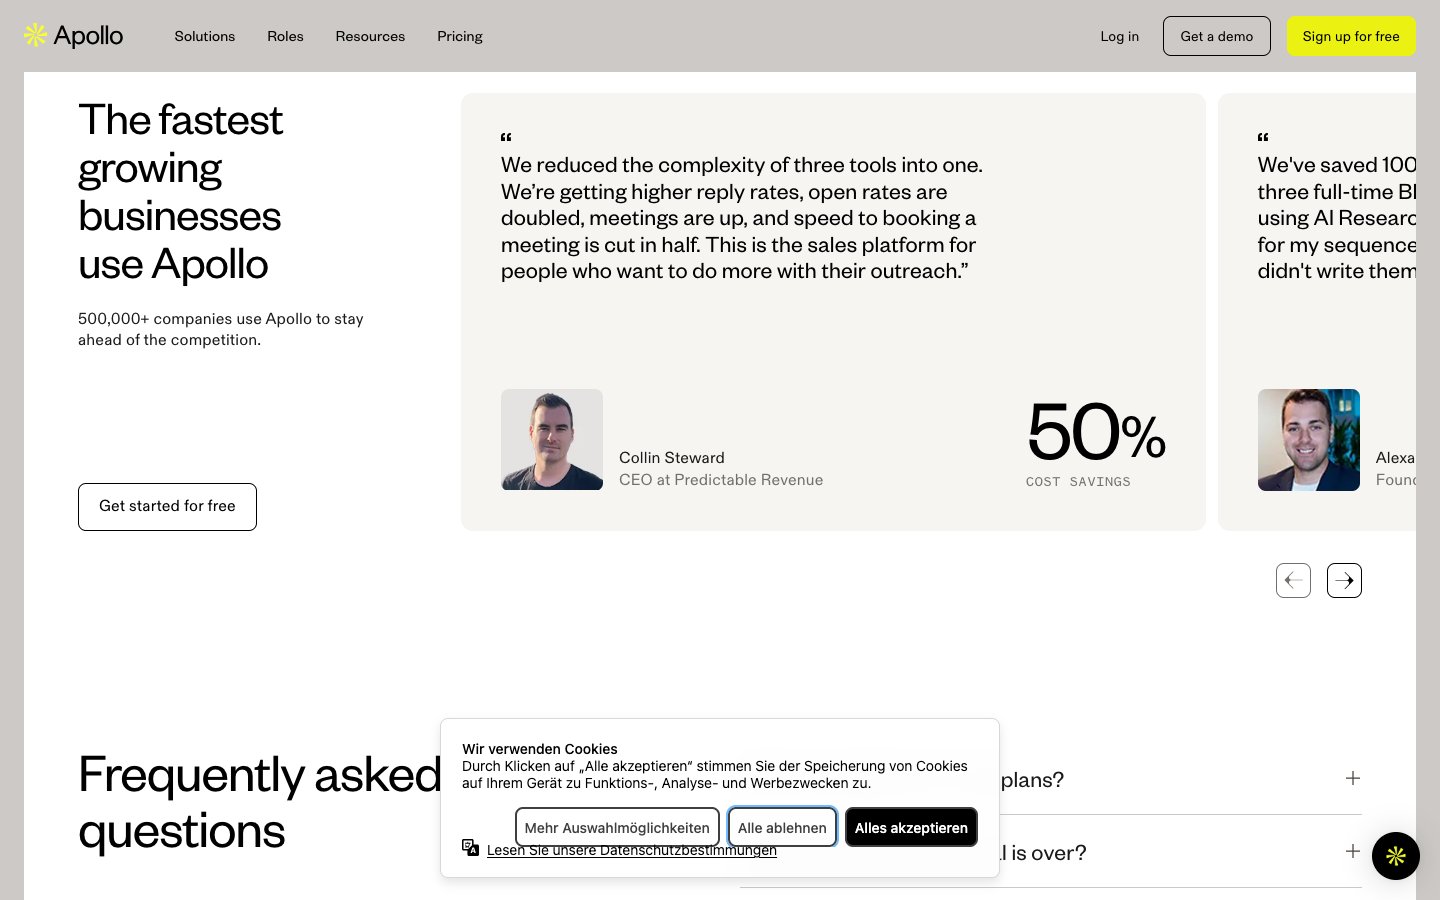Screen dimensions: 1440x900
Task: Select Pricing in the navigation bar
Action: point(459,36)
